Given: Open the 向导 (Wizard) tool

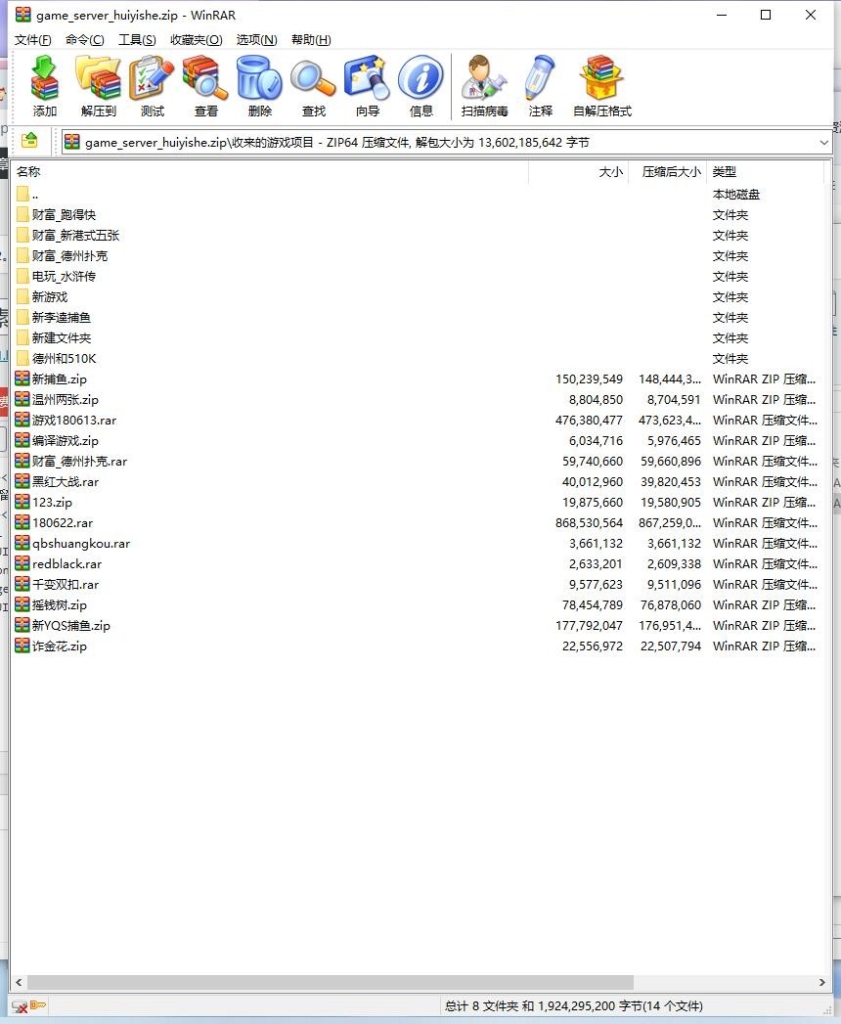Looking at the screenshot, I should click(367, 86).
